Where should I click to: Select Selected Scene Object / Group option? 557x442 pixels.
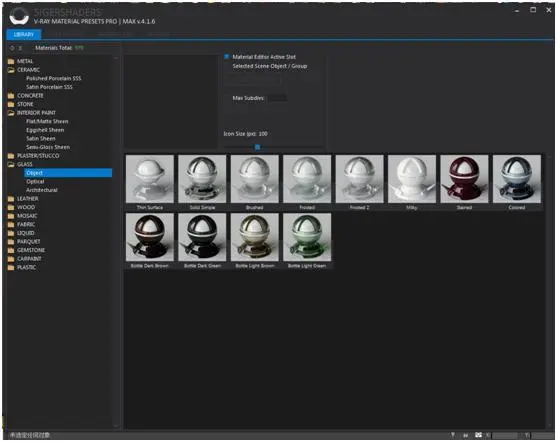[270, 66]
